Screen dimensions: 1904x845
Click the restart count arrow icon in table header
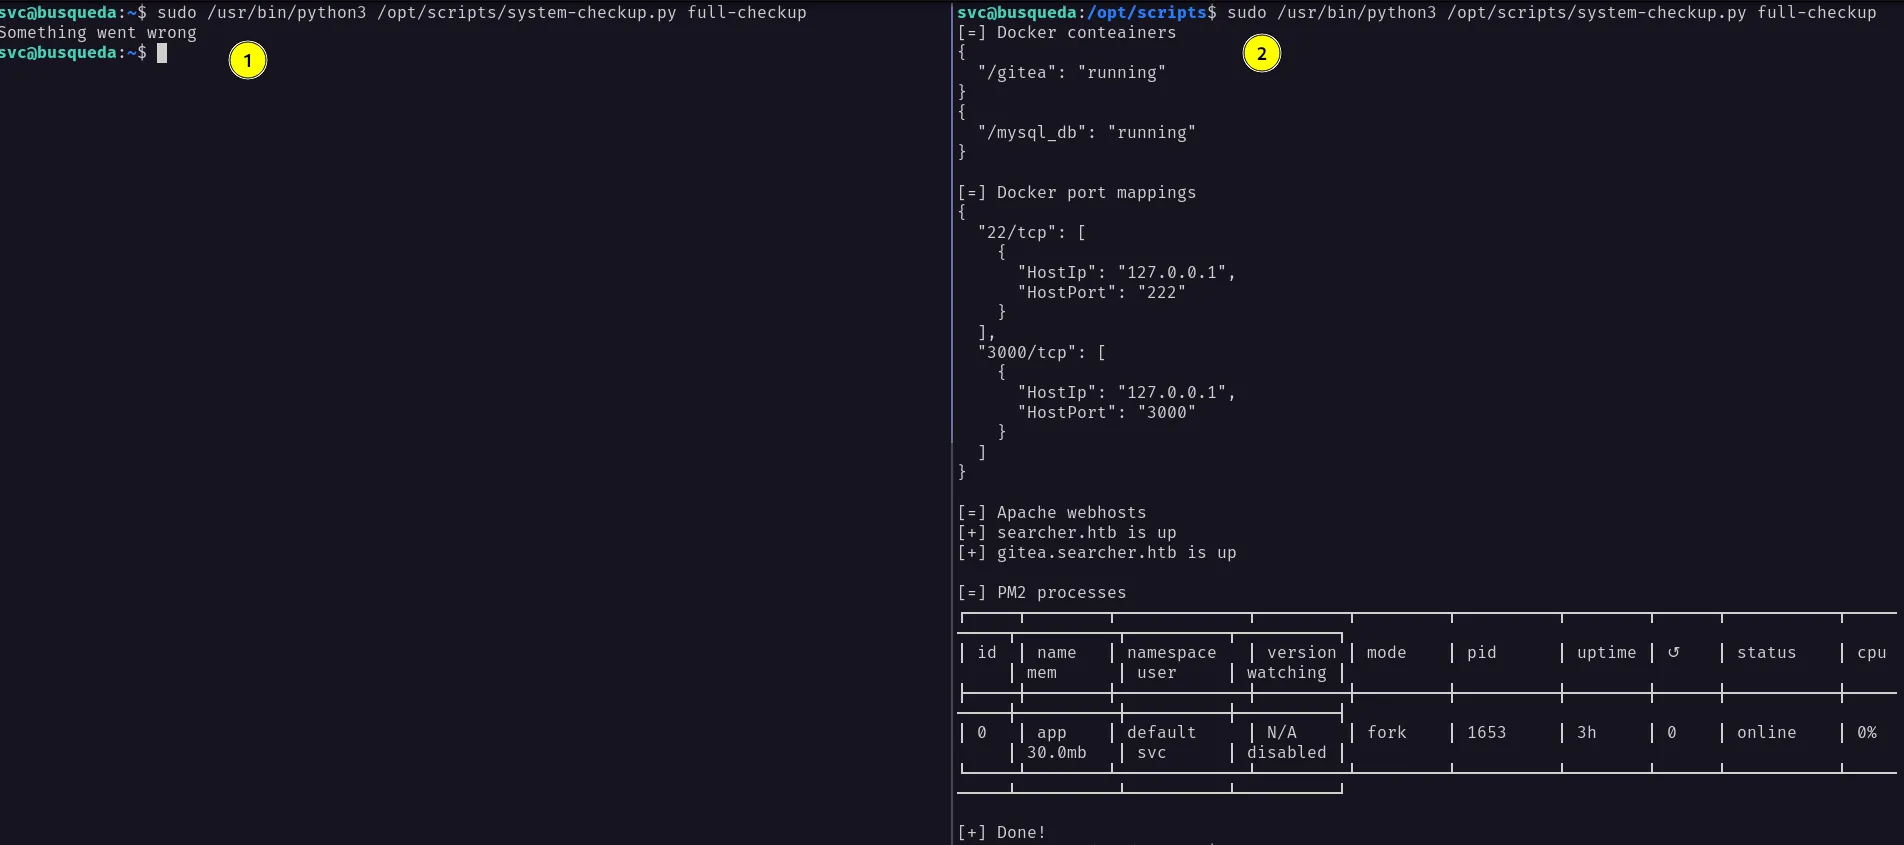pyautogui.click(x=1673, y=652)
